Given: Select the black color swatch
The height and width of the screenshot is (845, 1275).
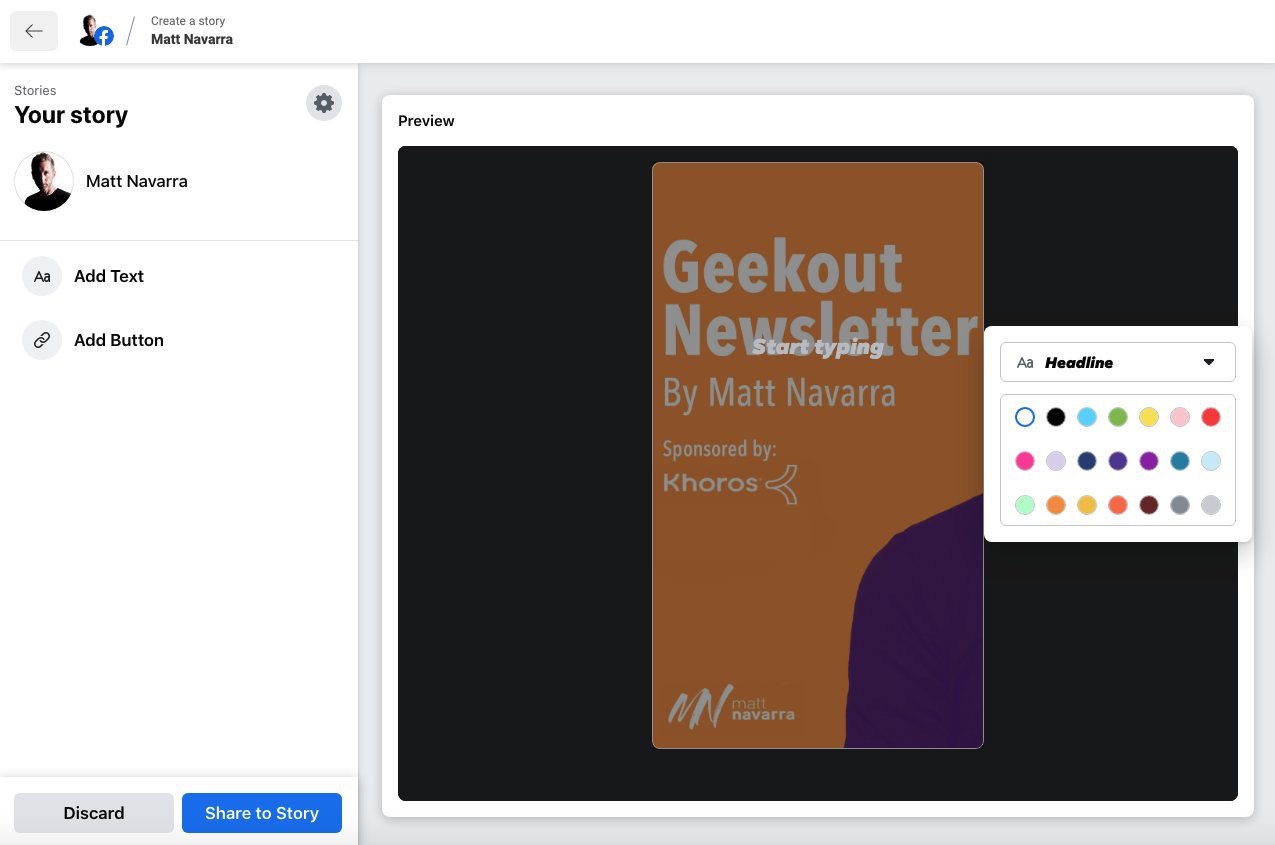Looking at the screenshot, I should click(x=1056, y=417).
